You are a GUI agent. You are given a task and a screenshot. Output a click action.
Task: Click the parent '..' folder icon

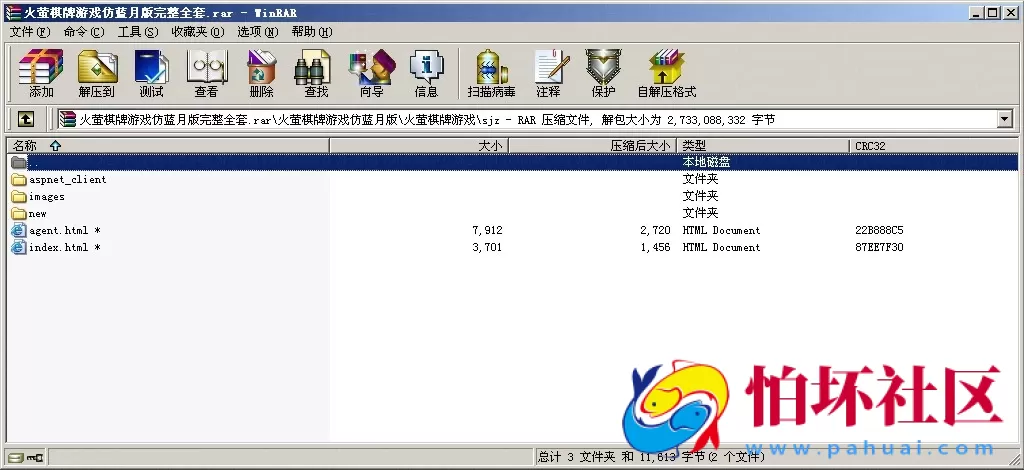point(19,162)
